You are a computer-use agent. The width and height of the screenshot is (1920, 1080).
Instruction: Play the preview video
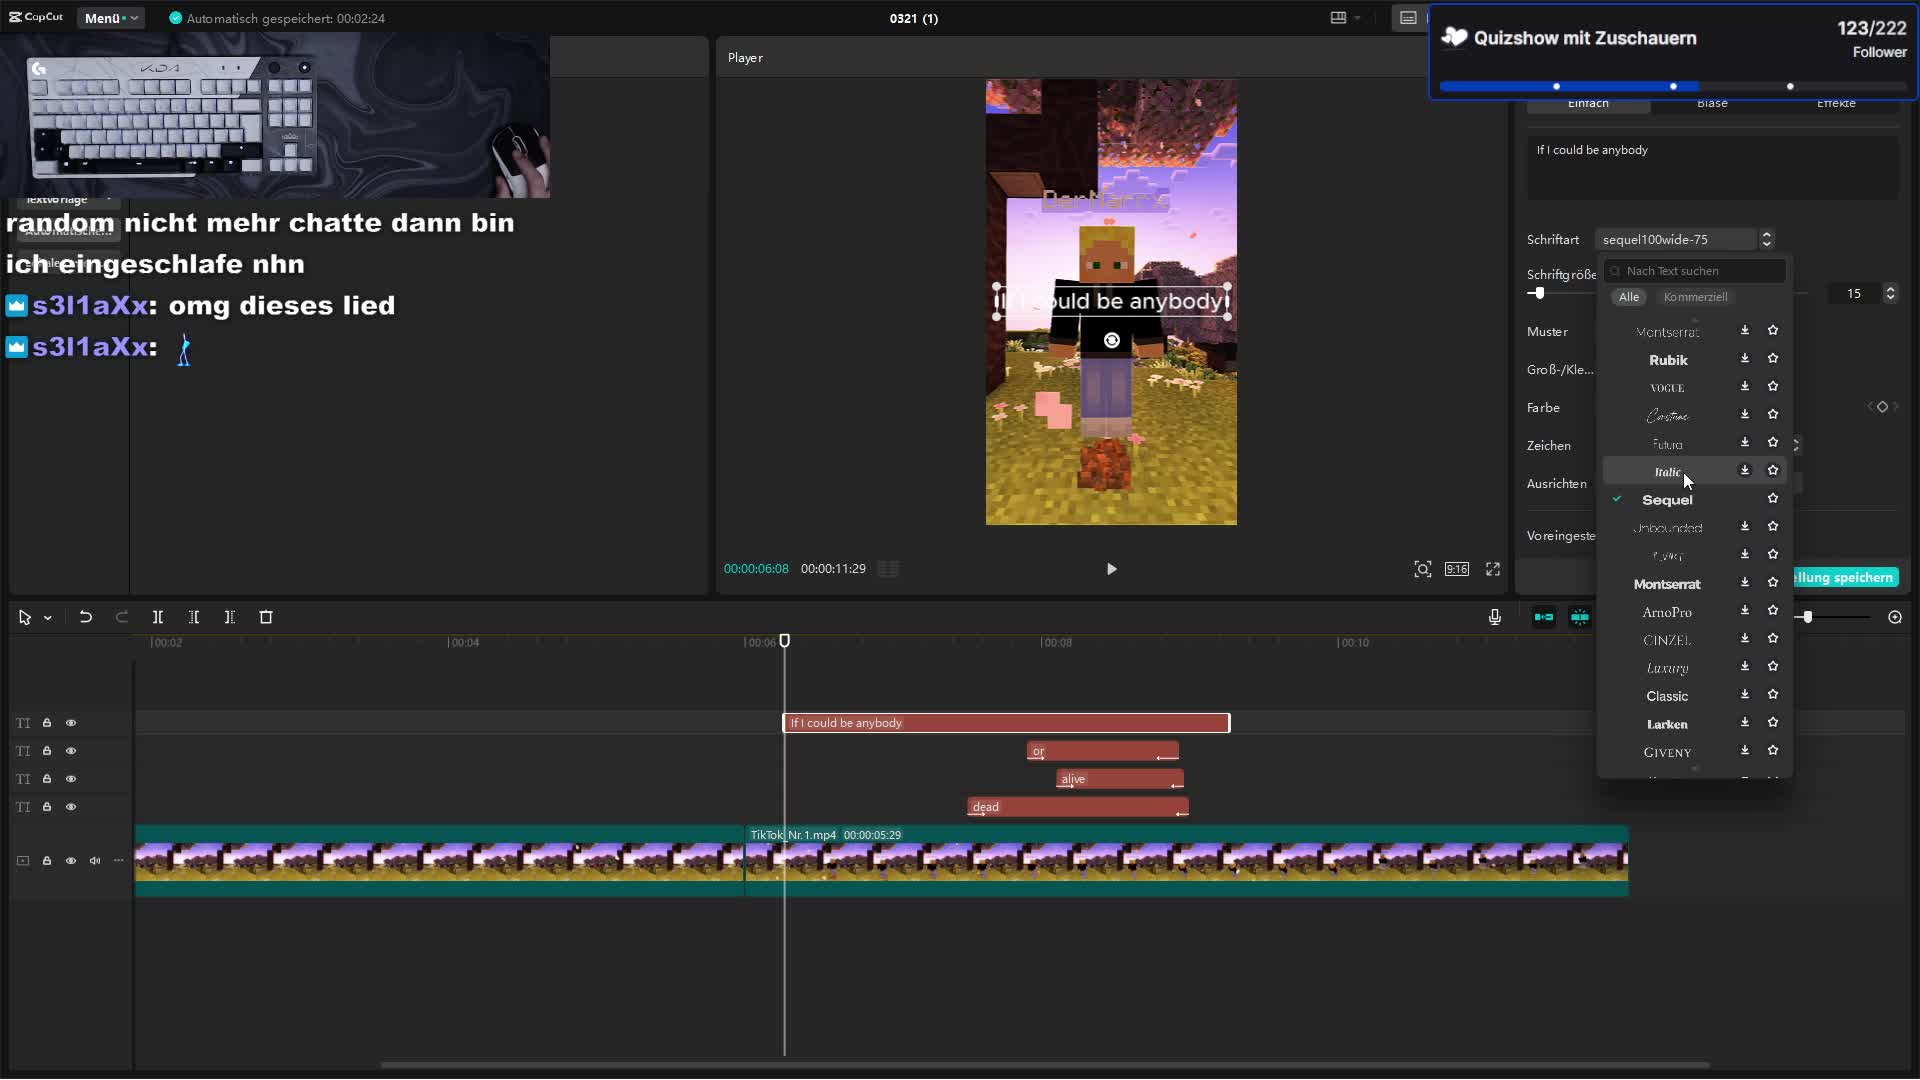1111,569
